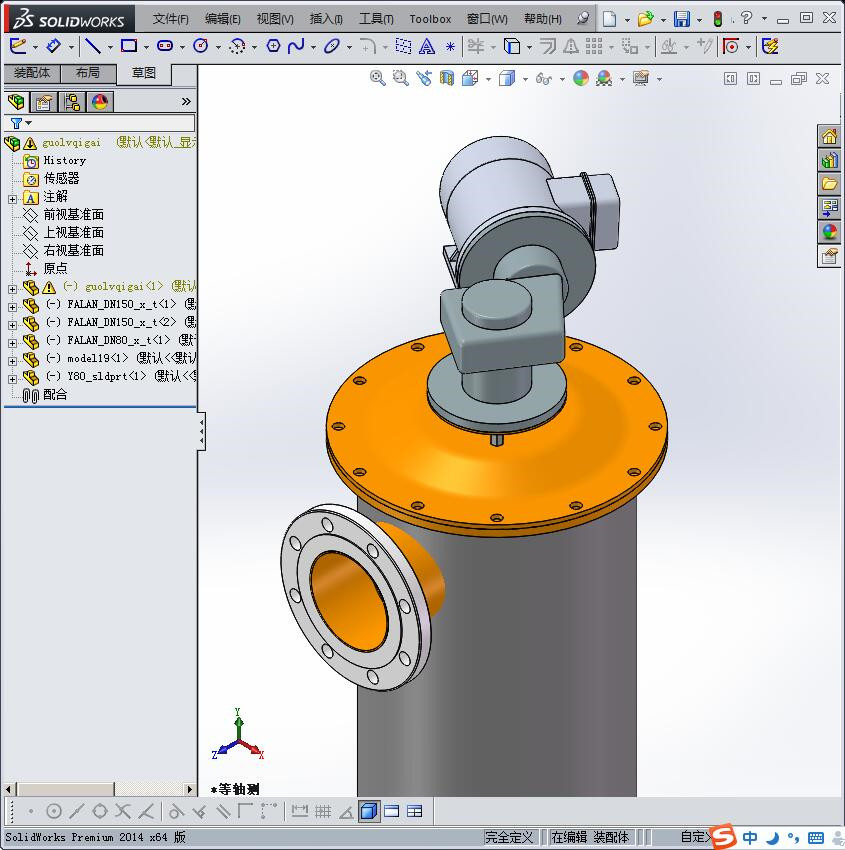845x850 pixels.
Task: Open SolidWorks Resources home pane
Action: coord(829,137)
